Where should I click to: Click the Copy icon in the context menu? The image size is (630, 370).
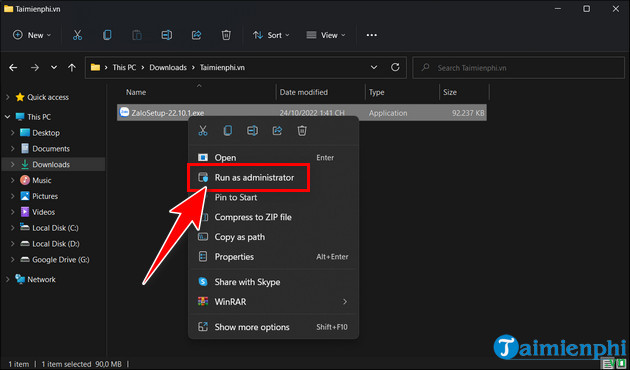pos(228,131)
